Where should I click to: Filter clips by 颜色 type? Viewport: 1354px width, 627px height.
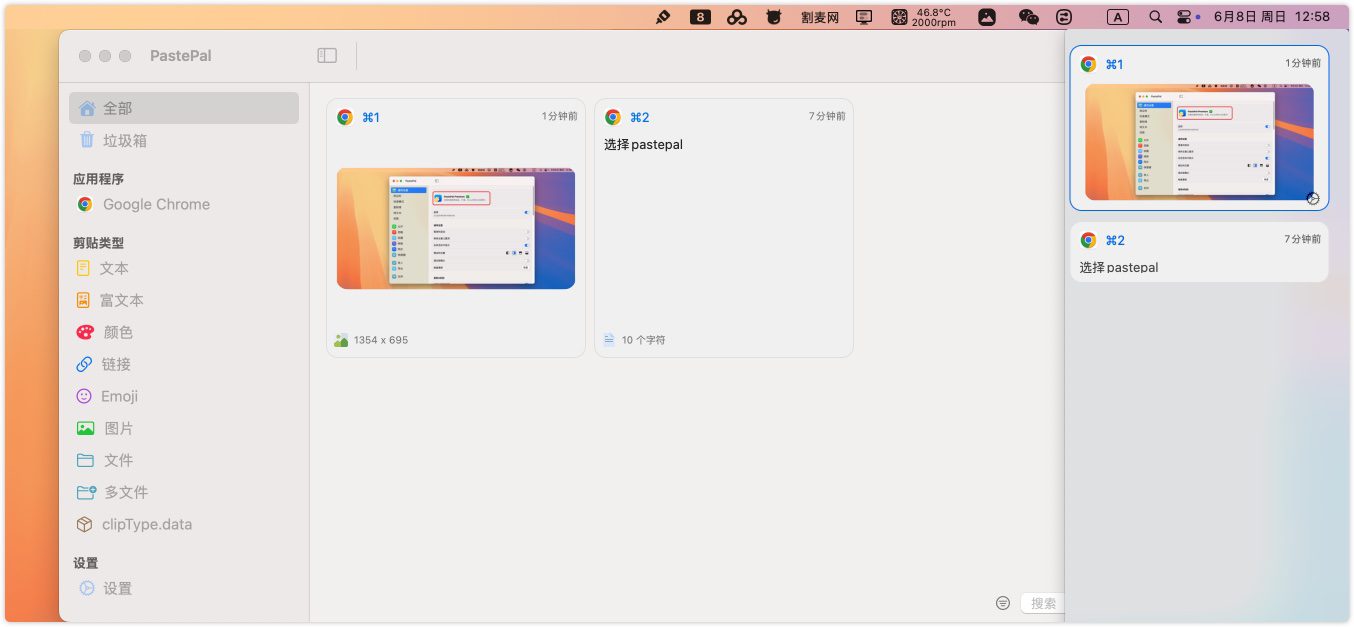click(184, 332)
